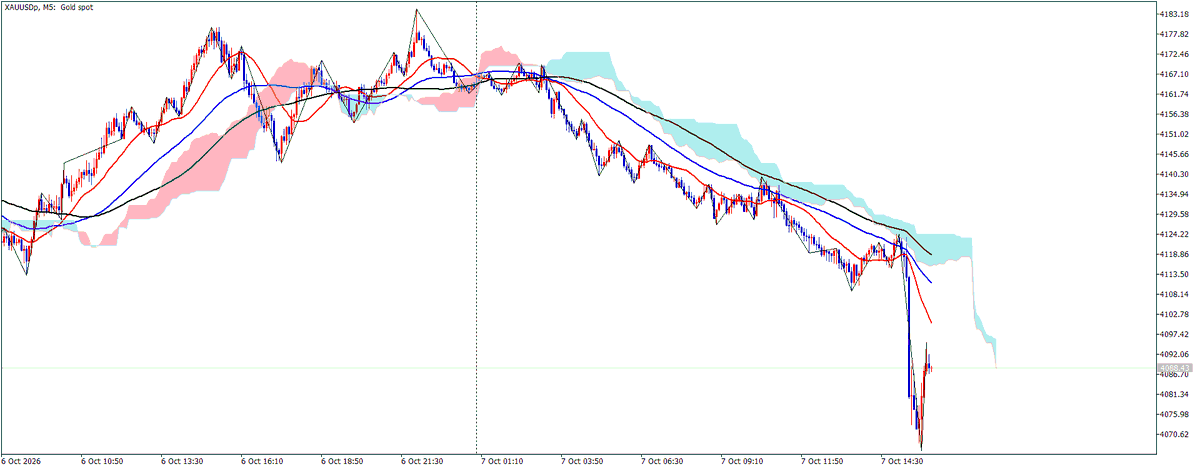The image size is (1200, 469).
Task: Click the dotted day separator line on 7 Oct
Action: (476, 228)
